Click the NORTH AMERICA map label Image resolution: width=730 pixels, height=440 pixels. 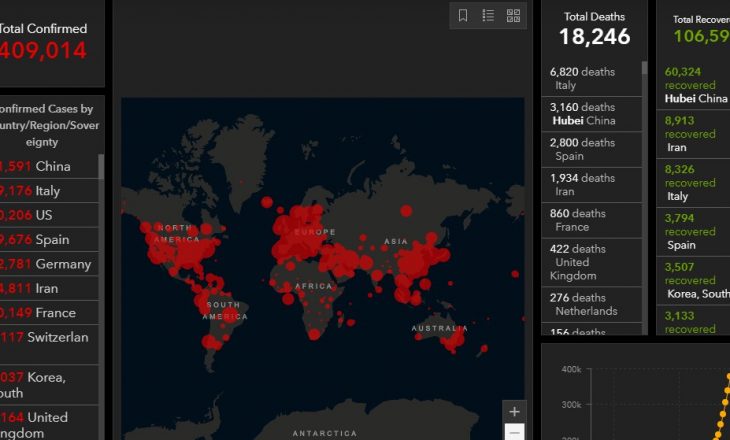[176, 234]
